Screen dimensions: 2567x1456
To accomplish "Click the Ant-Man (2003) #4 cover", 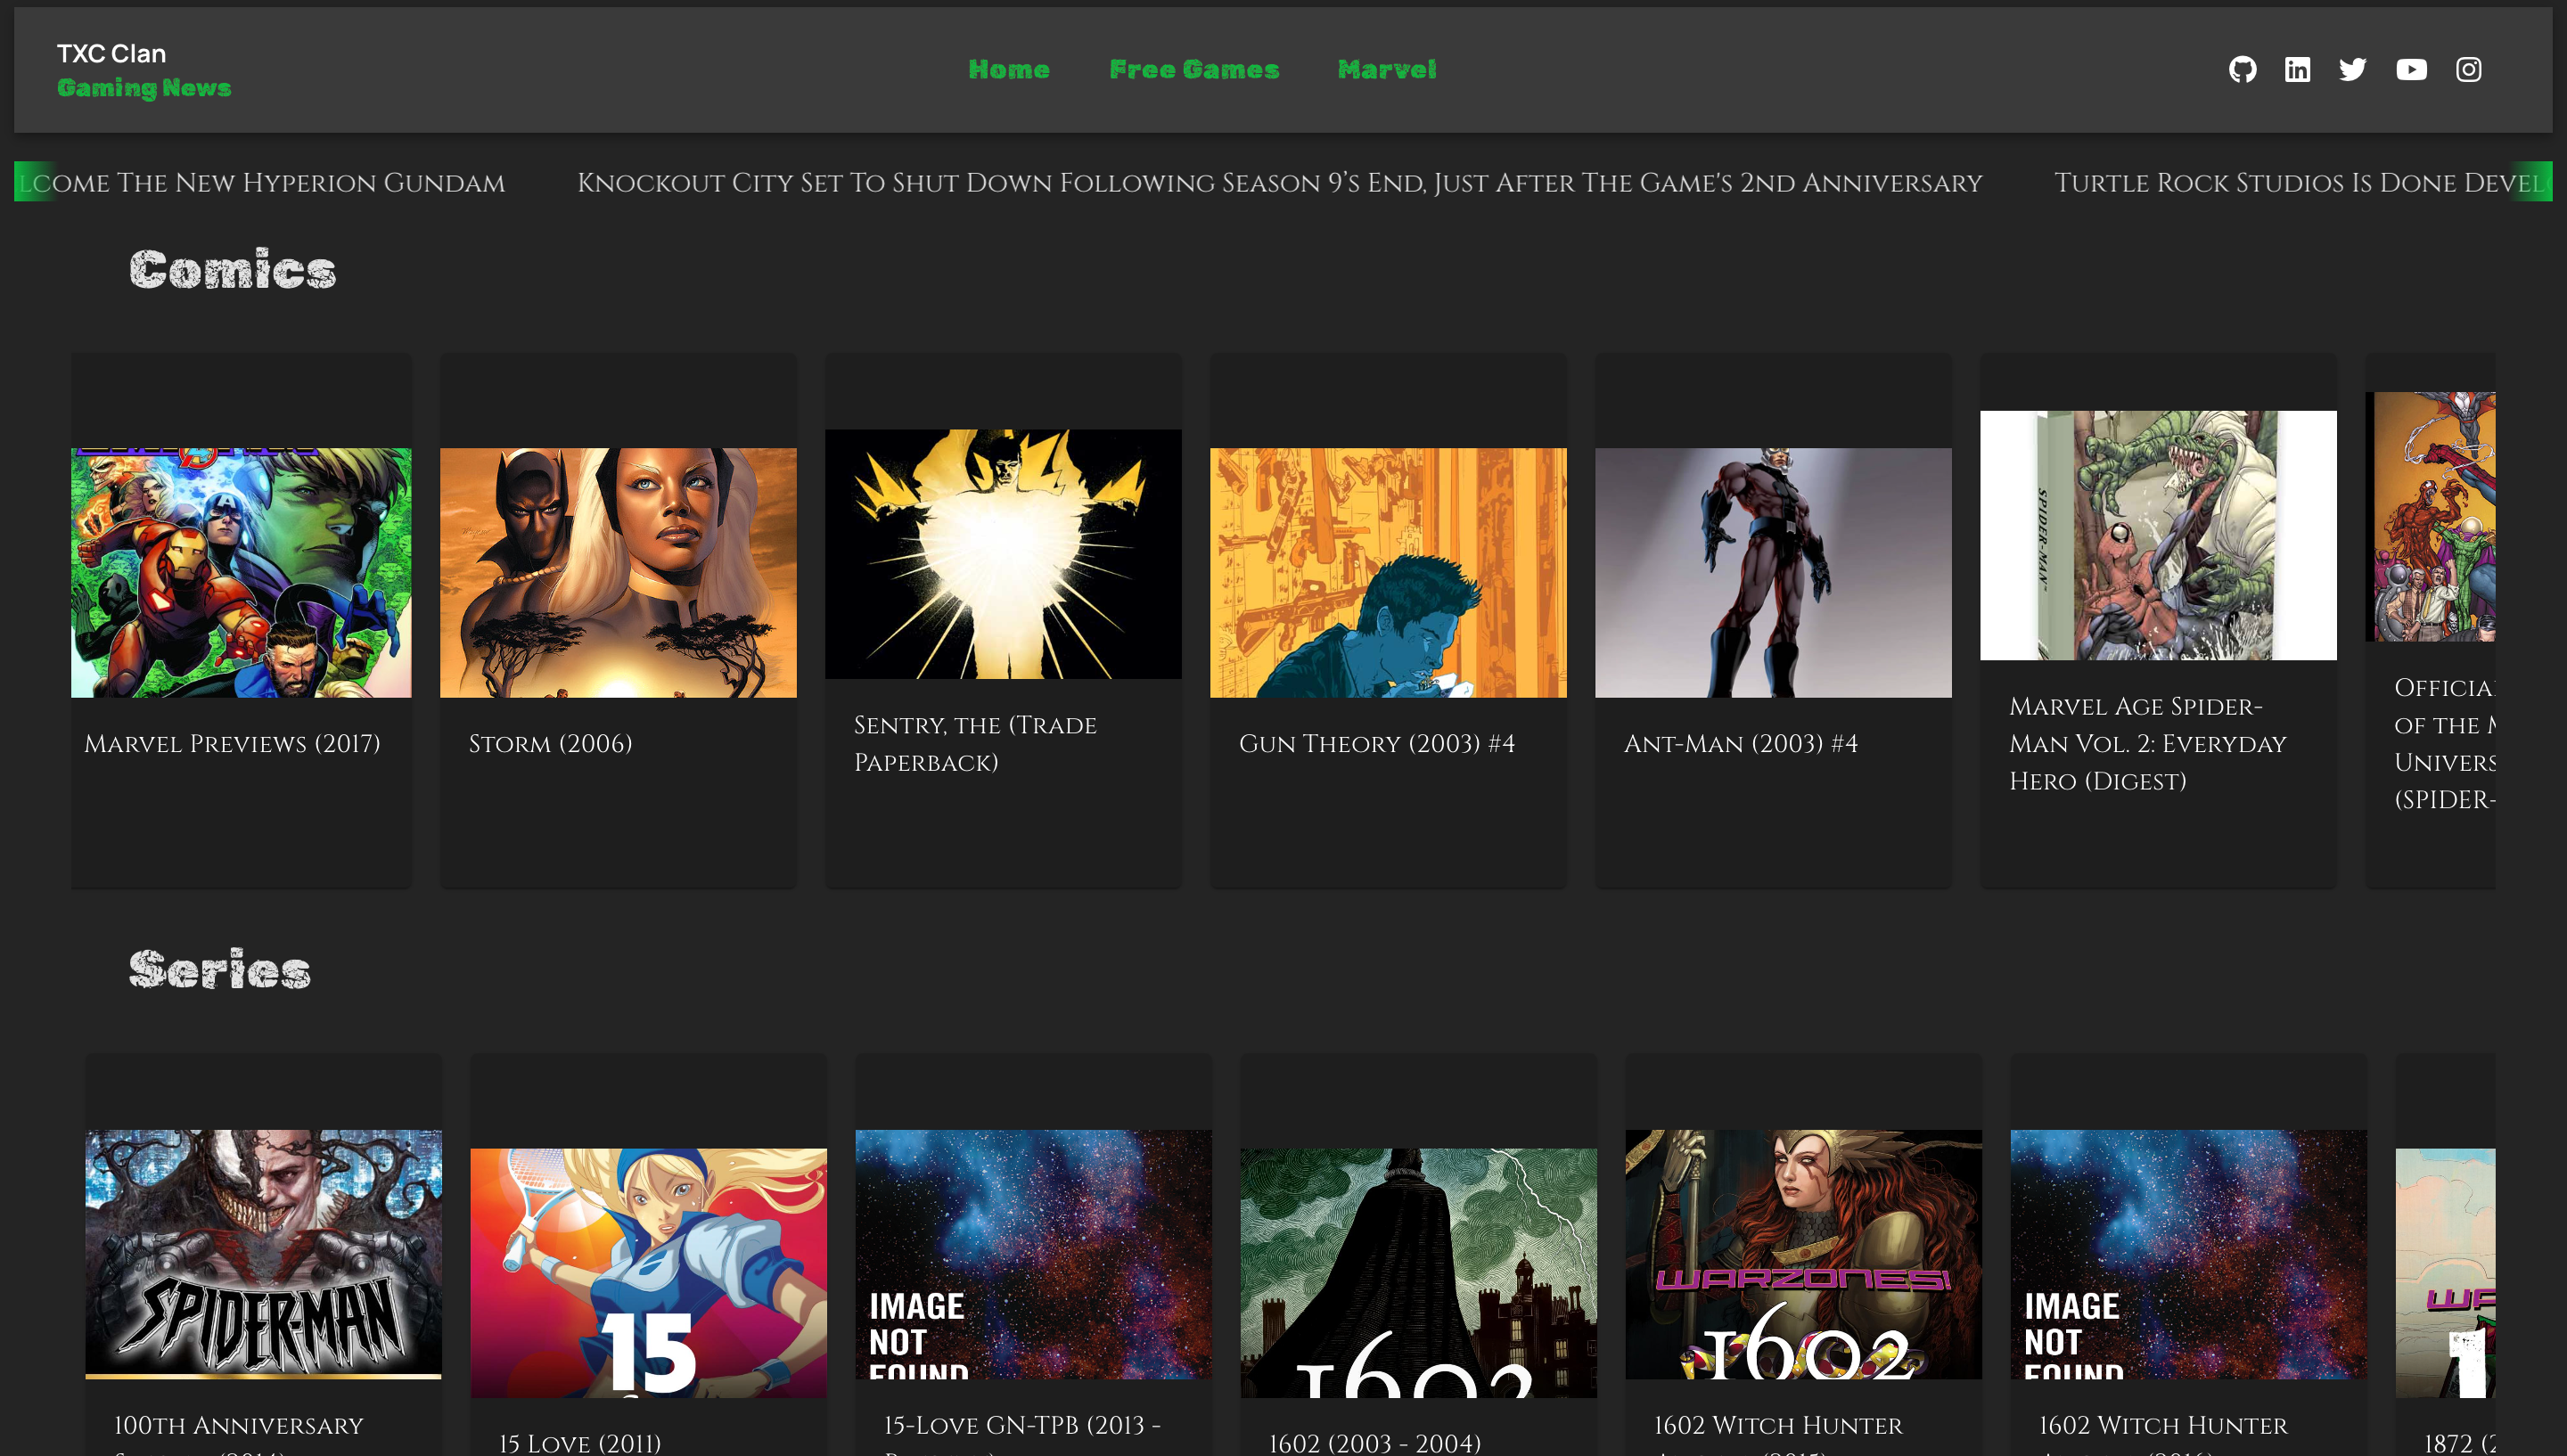I will pyautogui.click(x=1773, y=572).
